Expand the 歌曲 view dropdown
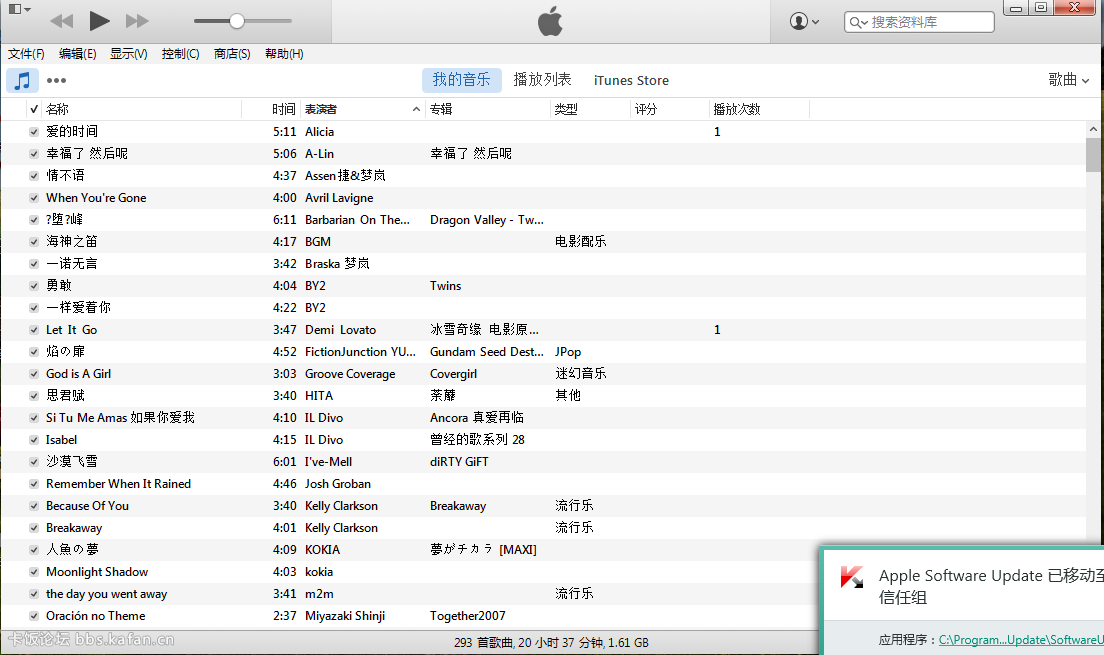Image resolution: width=1104 pixels, height=655 pixels. pyautogui.click(x=1068, y=80)
